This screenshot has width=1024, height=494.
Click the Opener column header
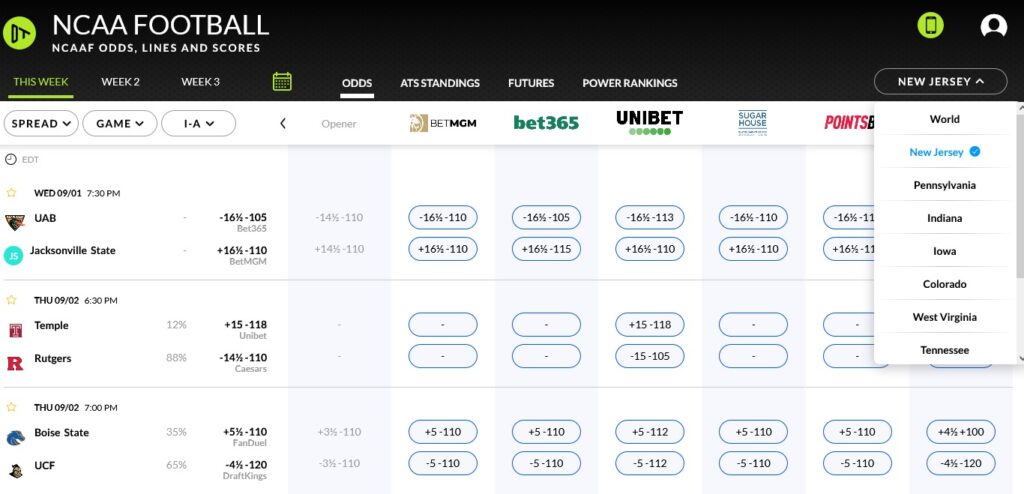click(339, 124)
